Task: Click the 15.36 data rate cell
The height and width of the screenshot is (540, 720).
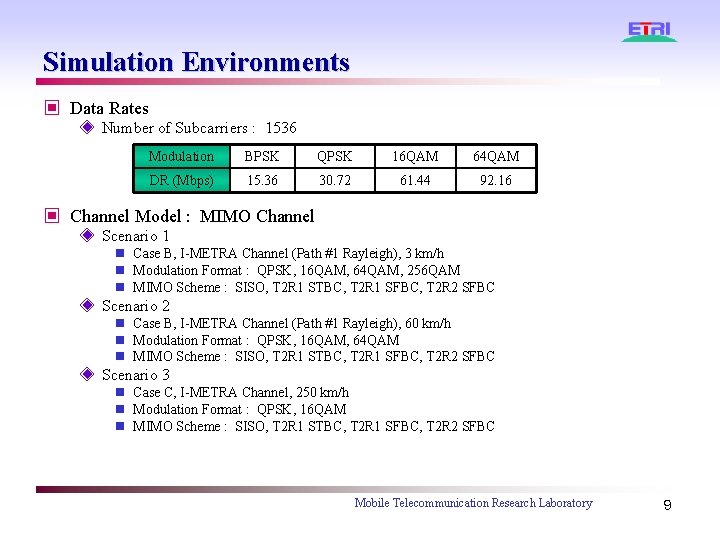Action: click(x=262, y=180)
